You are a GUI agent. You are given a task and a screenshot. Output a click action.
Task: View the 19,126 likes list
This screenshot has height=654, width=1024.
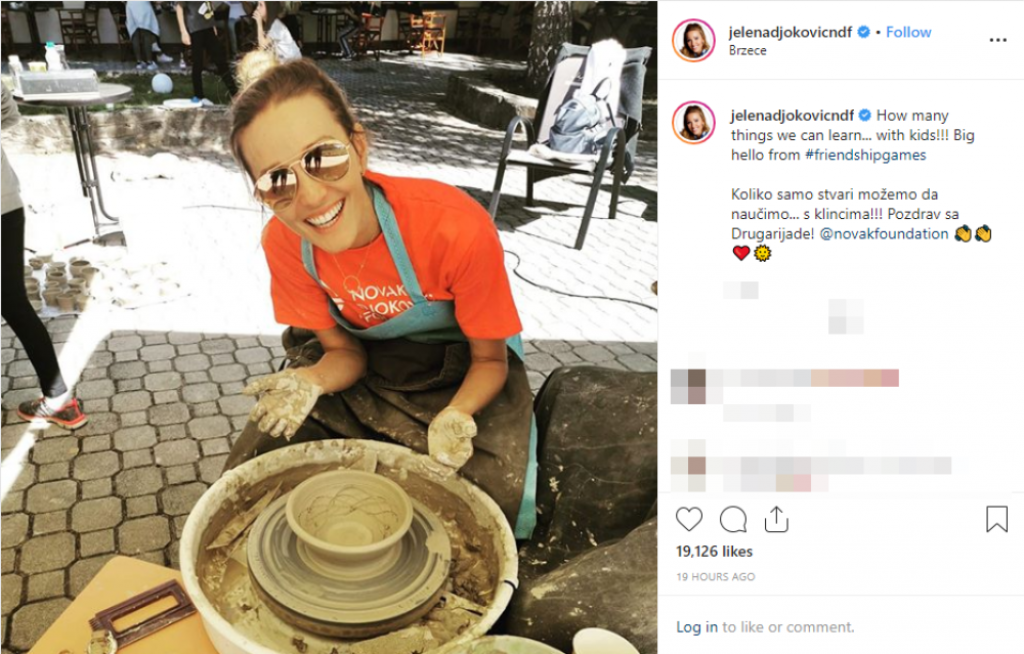coord(714,551)
